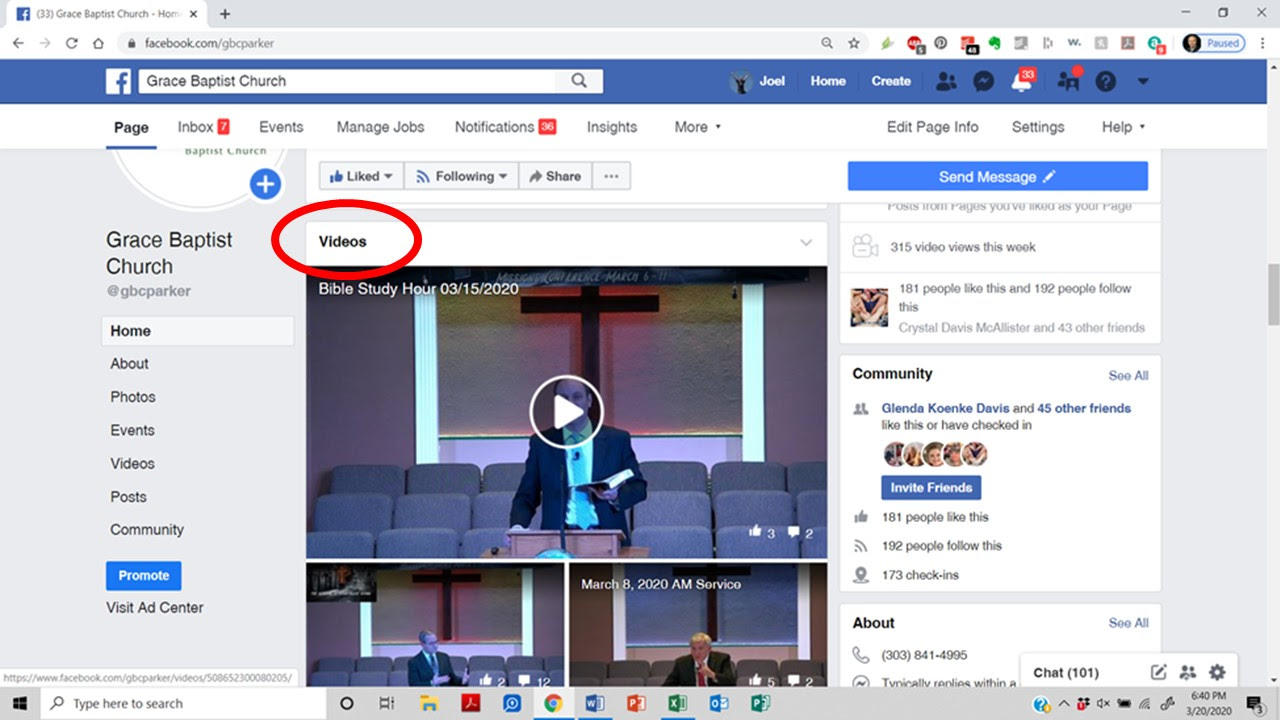Open the Windows Action Center notifications icon
This screenshot has height=720, width=1280.
click(1256, 703)
